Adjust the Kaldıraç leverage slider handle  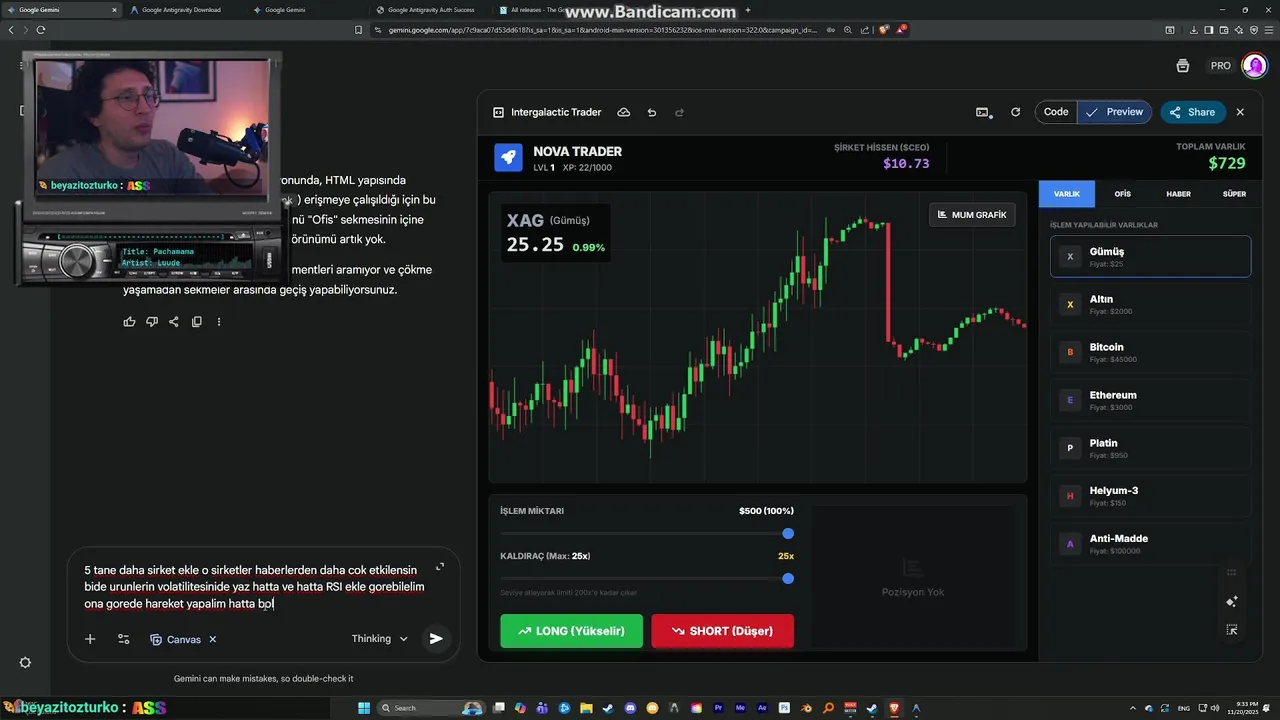[x=788, y=578]
